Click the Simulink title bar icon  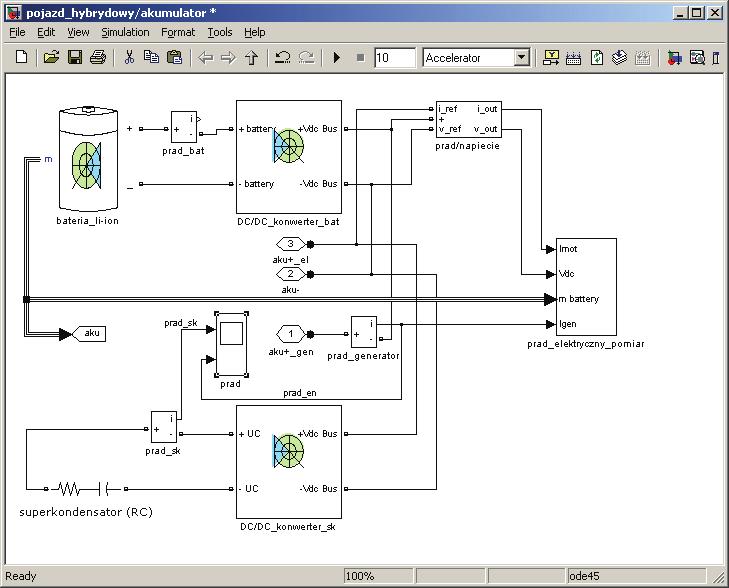14,13
